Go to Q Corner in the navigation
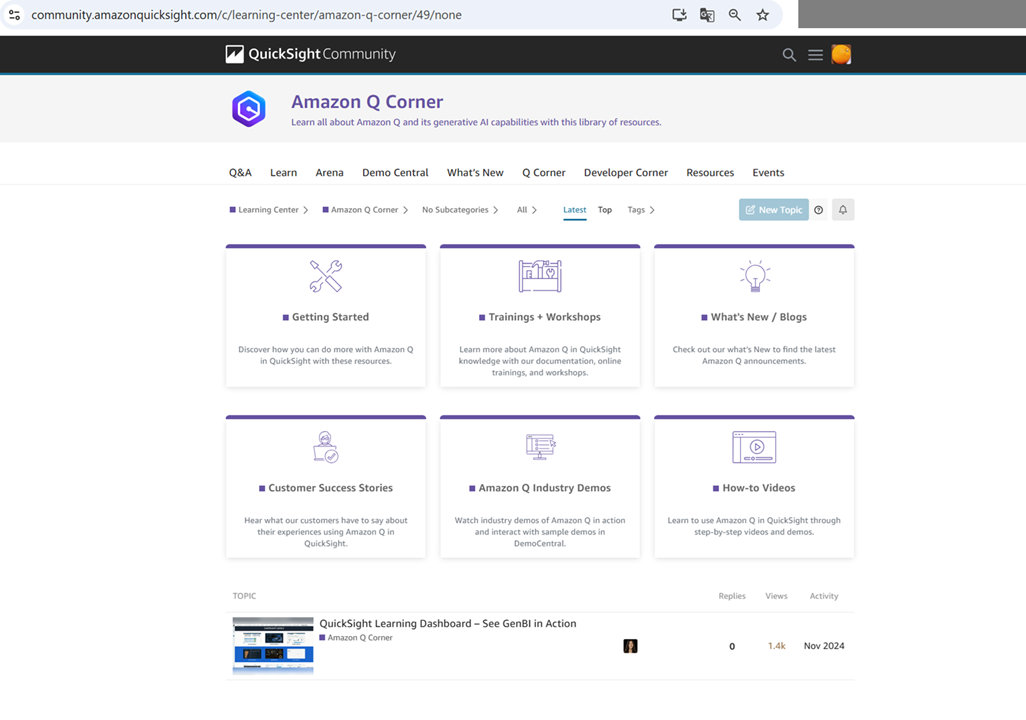 click(544, 173)
